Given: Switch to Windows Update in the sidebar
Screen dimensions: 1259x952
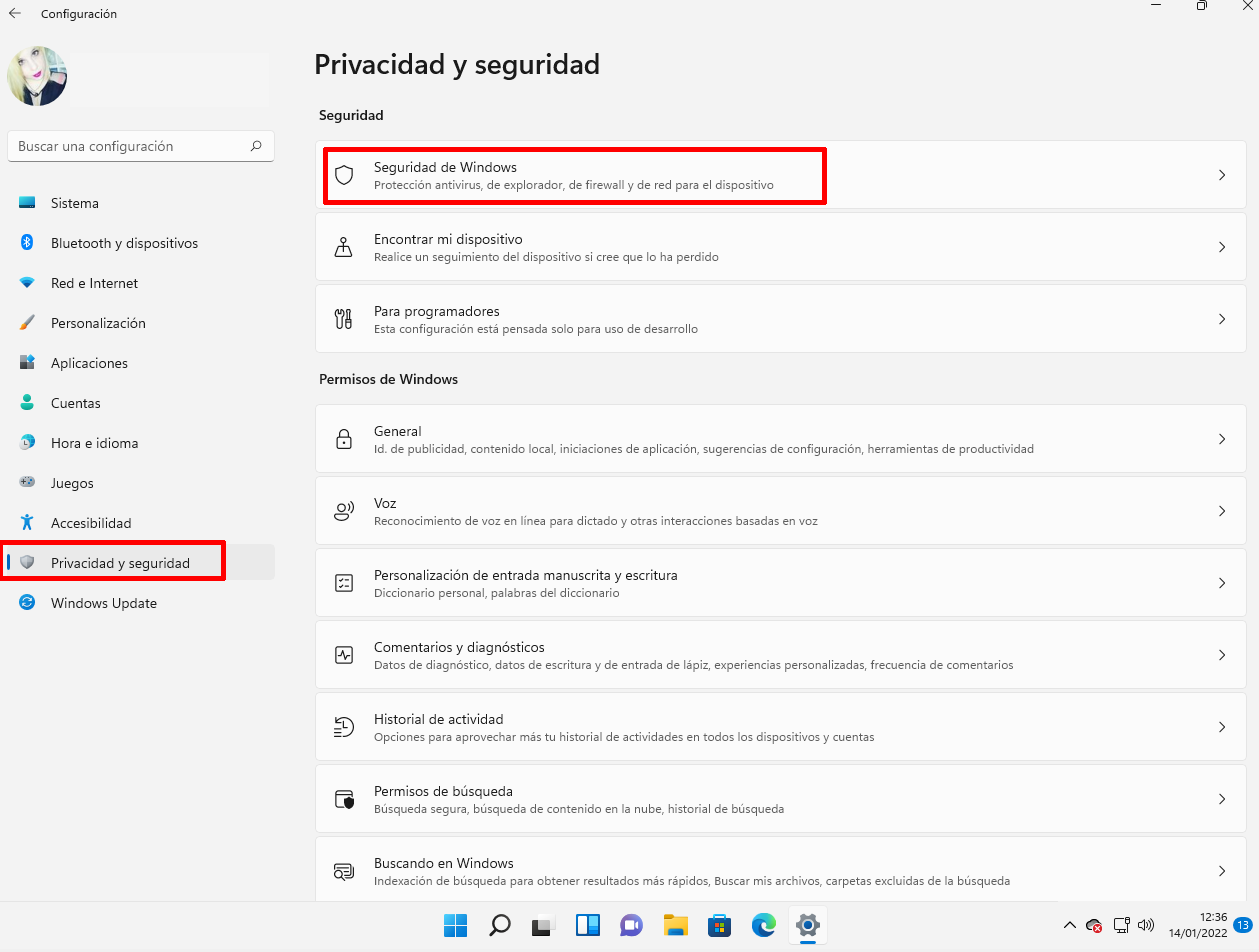Looking at the screenshot, I should pos(104,603).
